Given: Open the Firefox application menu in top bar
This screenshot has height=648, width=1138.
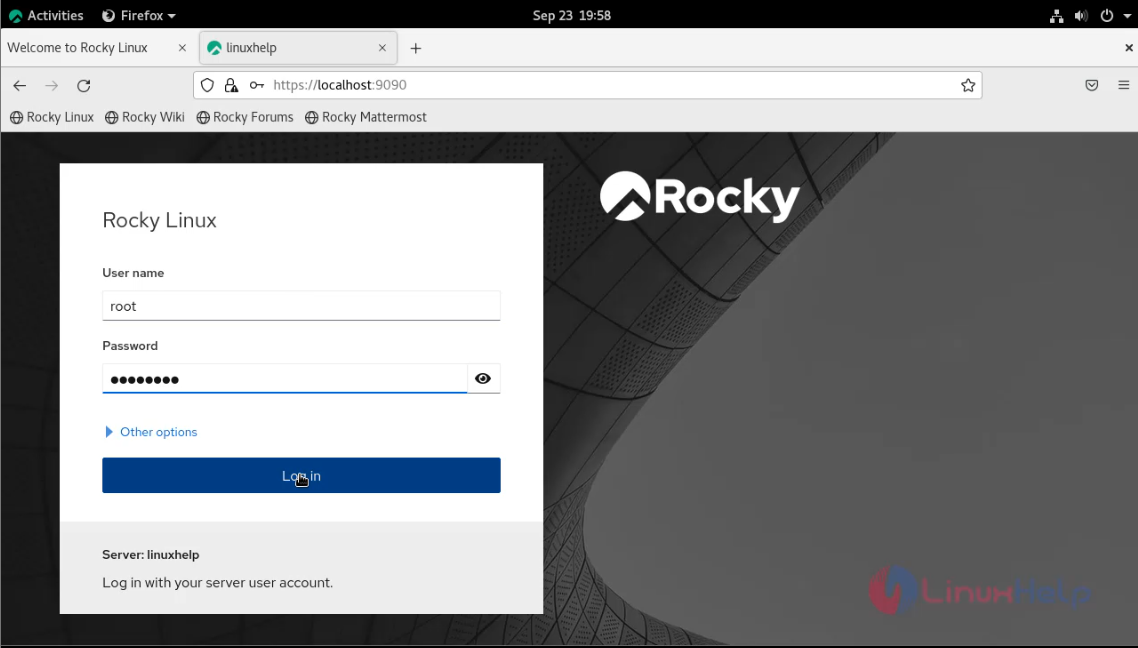Looking at the screenshot, I should pyautogui.click(x=139, y=15).
